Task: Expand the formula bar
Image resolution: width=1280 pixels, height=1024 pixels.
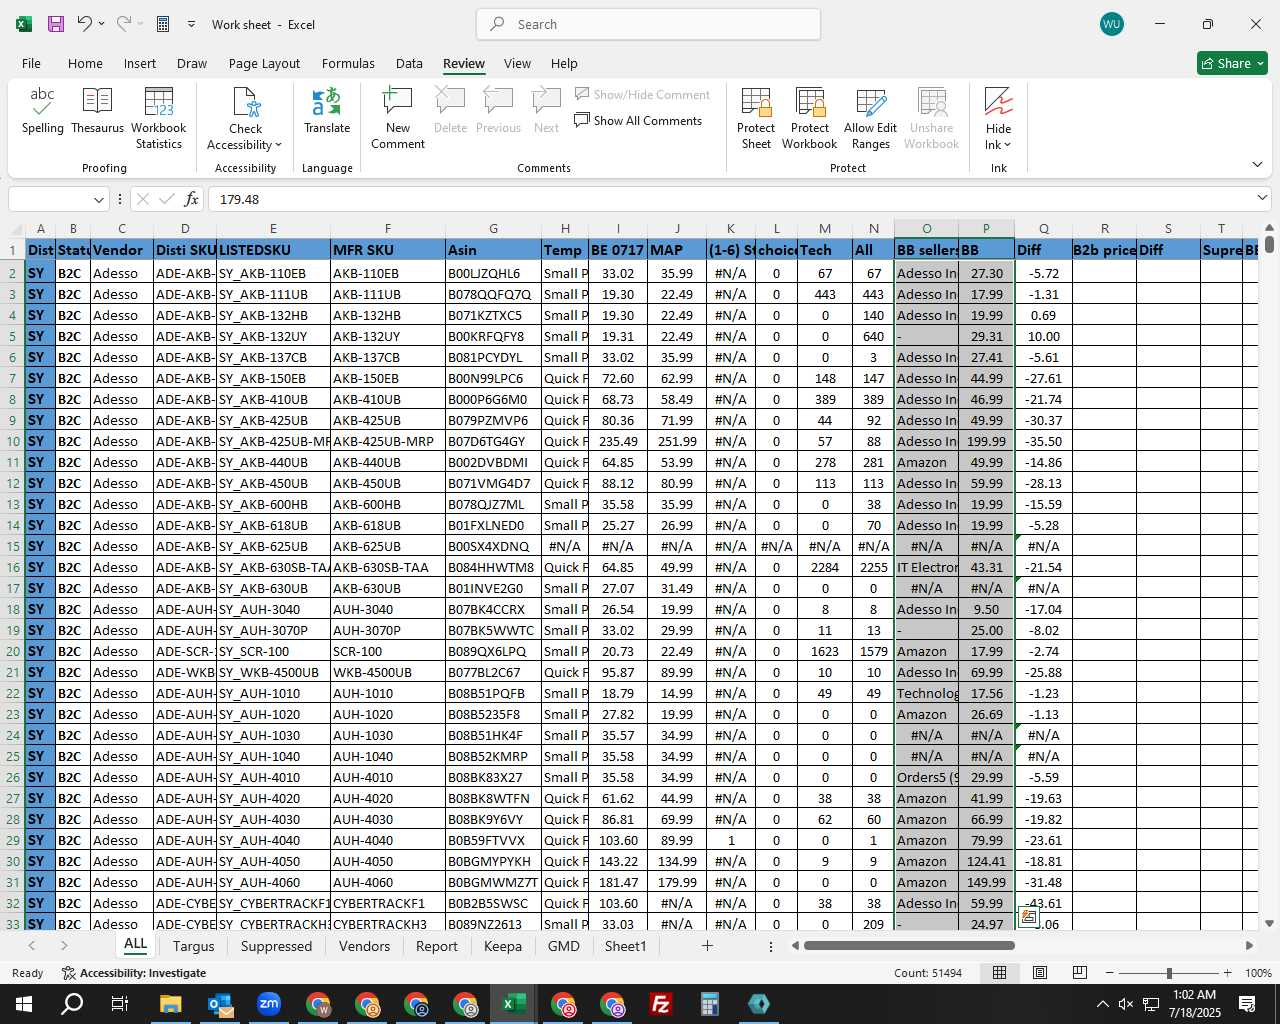Action: click(1262, 198)
